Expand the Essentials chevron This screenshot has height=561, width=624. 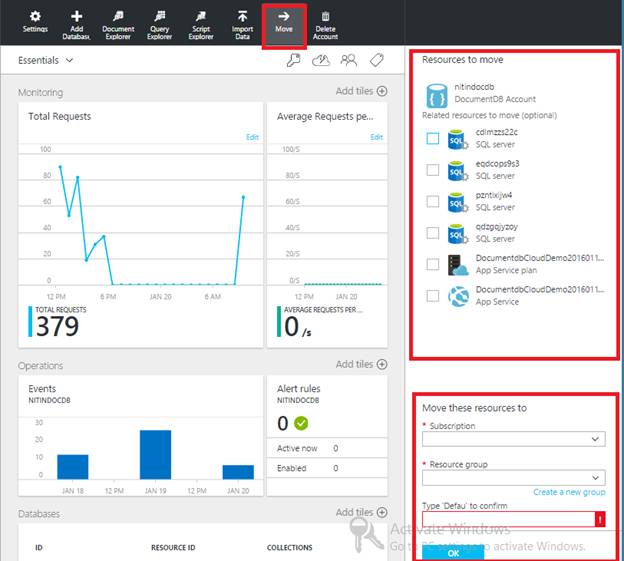pyautogui.click(x=69, y=60)
